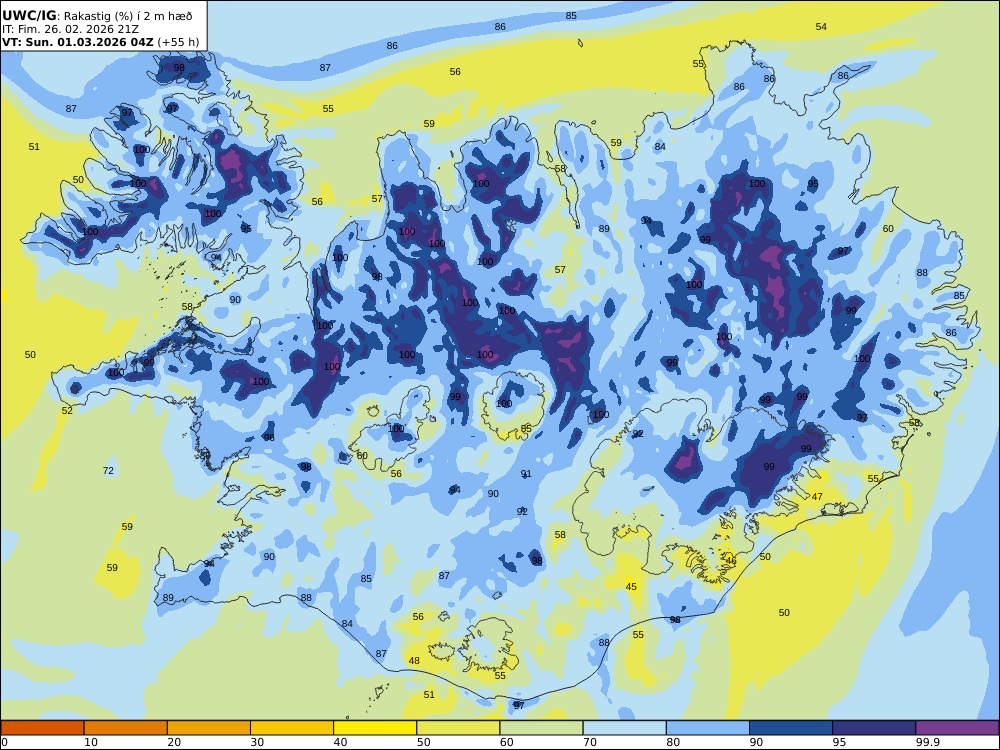Click the golden 30–40 legend swatch
Image resolution: width=1000 pixels, height=750 pixels.
(x=292, y=728)
